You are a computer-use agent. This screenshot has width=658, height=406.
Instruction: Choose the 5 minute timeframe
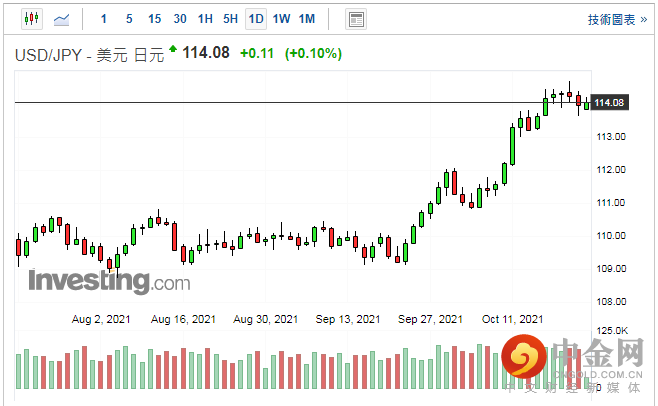click(129, 19)
